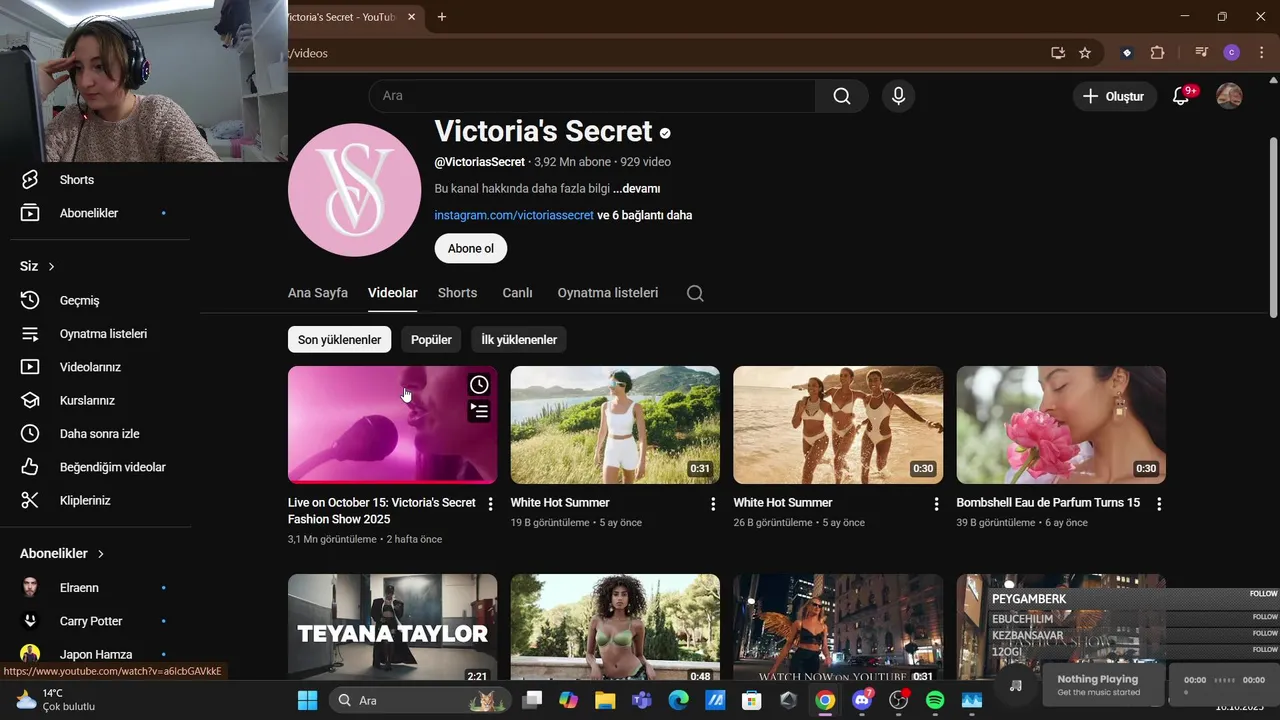Image resolution: width=1280 pixels, height=720 pixels.
Task: Click the blue tag extension icon
Action: (1127, 53)
